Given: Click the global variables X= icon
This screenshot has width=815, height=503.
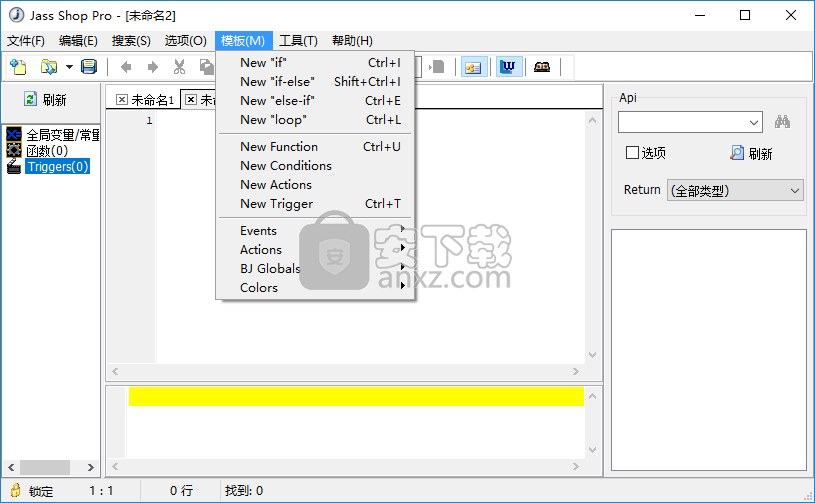Looking at the screenshot, I should pos(14,134).
